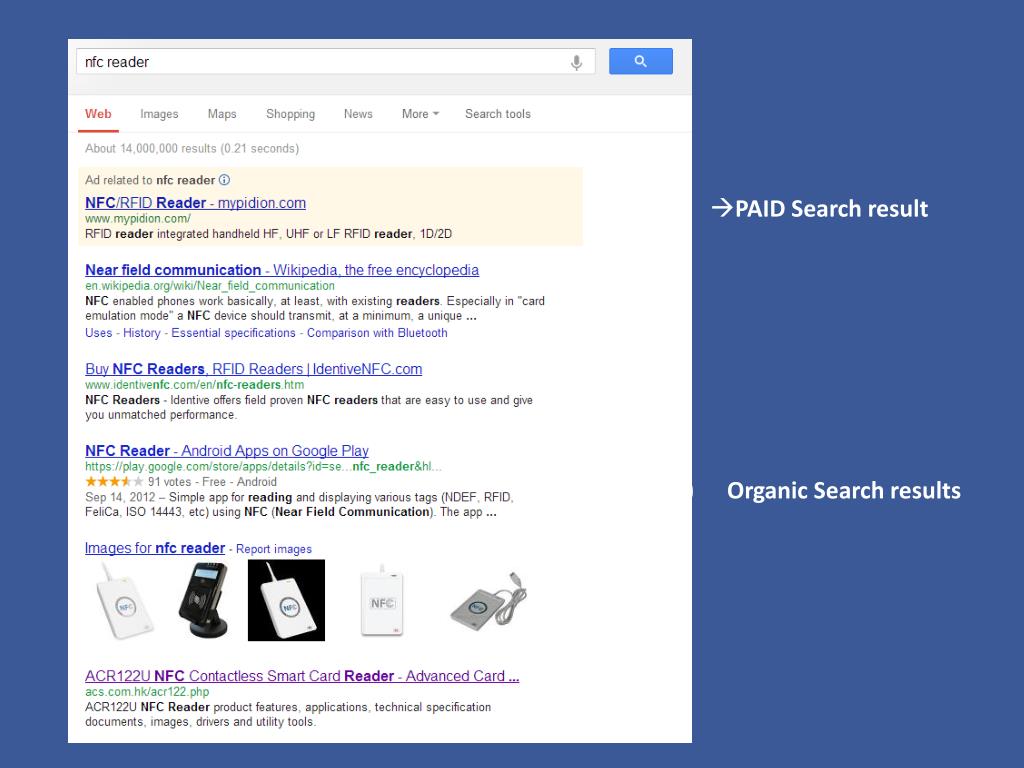Viewport: 1024px width, 768px height.
Task: Go to the Shopping tab
Action: pyautogui.click(x=291, y=114)
